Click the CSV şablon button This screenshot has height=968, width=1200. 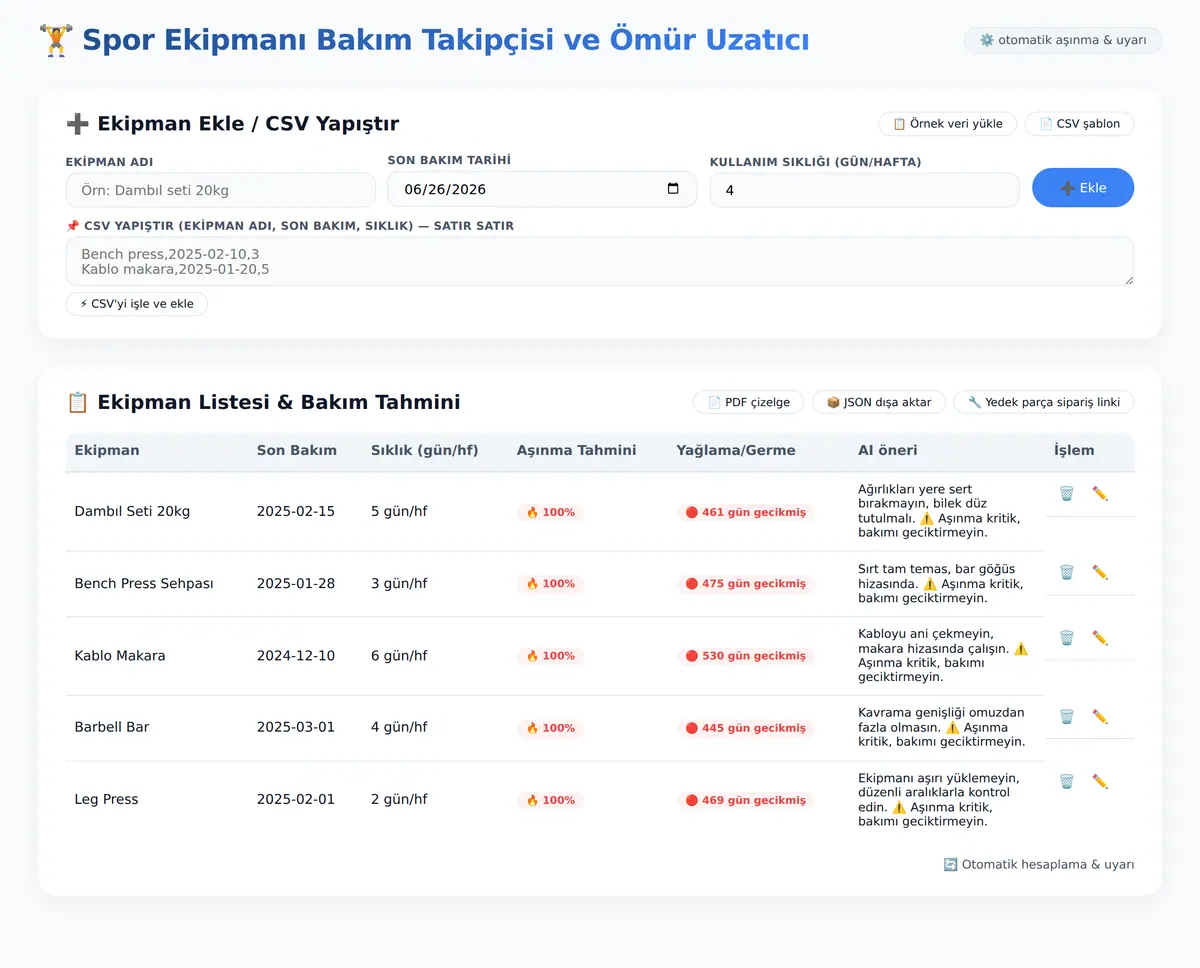point(1079,124)
